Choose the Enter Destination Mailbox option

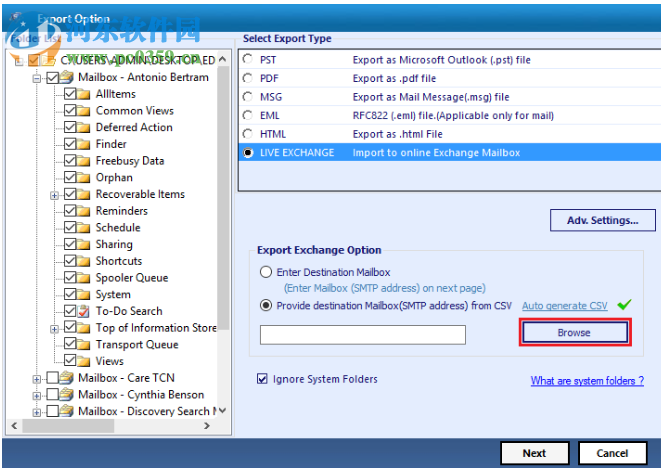tap(266, 272)
